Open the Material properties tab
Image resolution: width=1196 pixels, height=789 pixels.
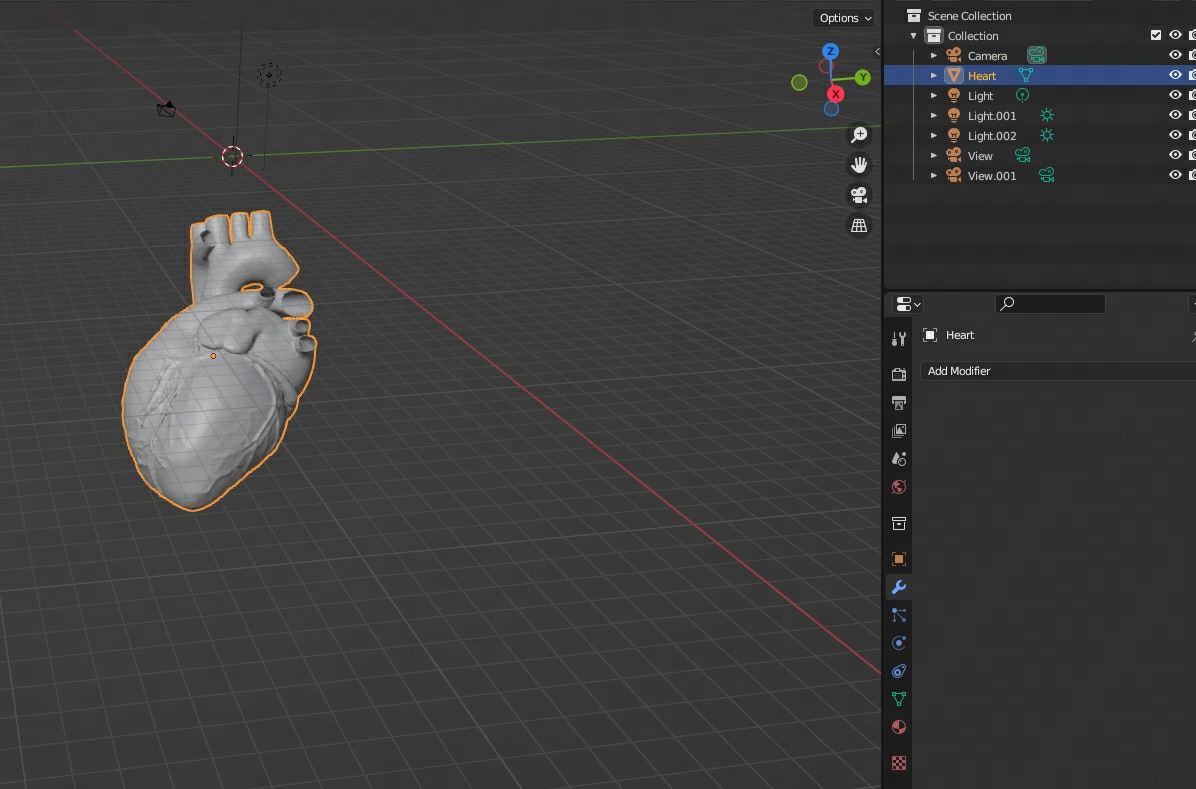899,727
